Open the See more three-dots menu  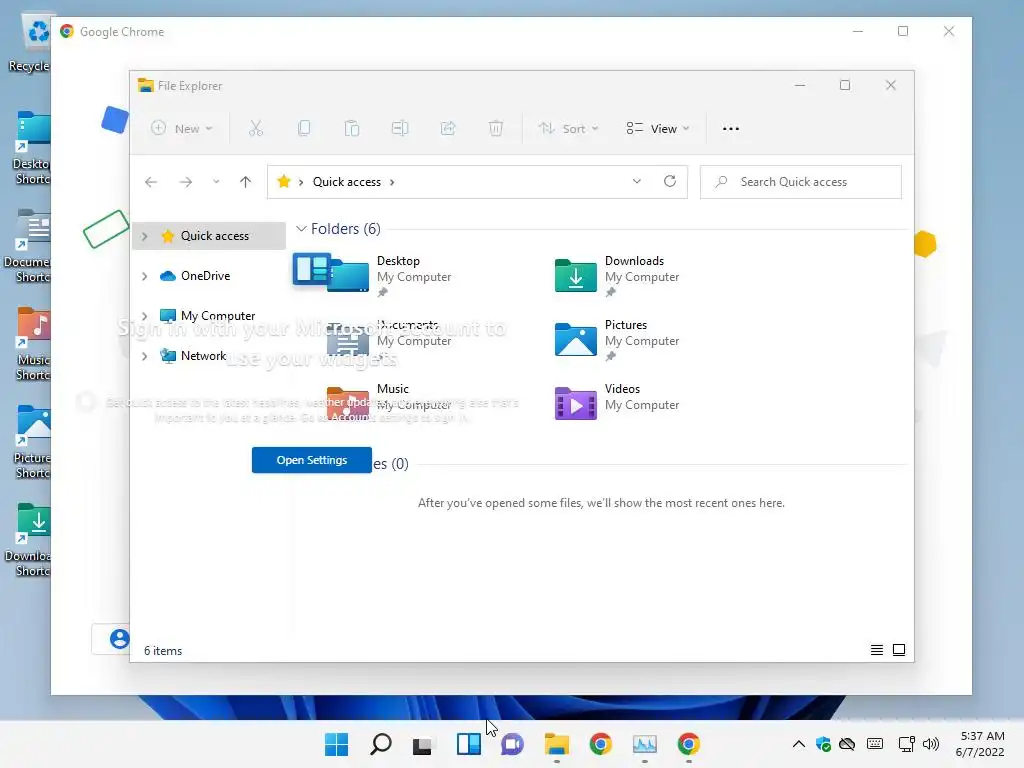[x=731, y=129]
